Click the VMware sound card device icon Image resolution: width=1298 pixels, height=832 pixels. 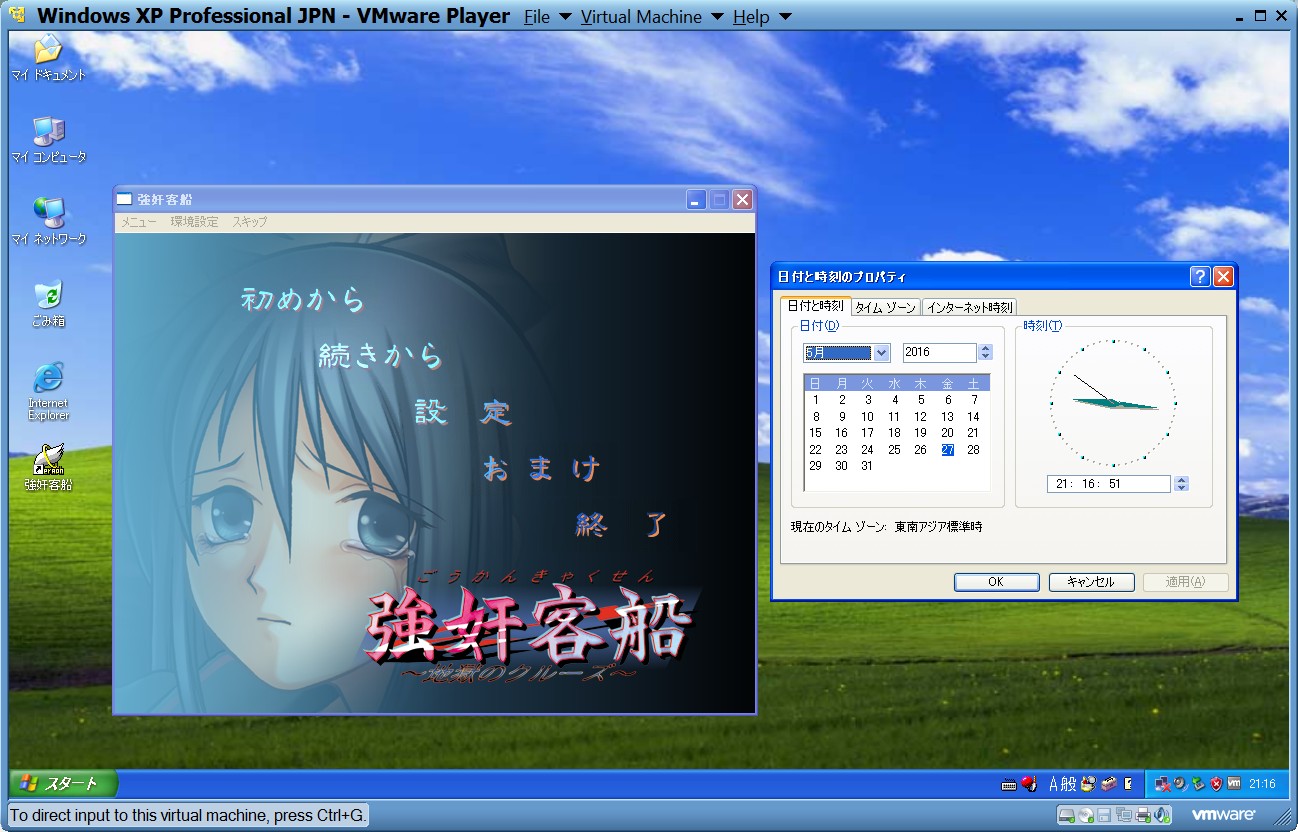point(1162,815)
